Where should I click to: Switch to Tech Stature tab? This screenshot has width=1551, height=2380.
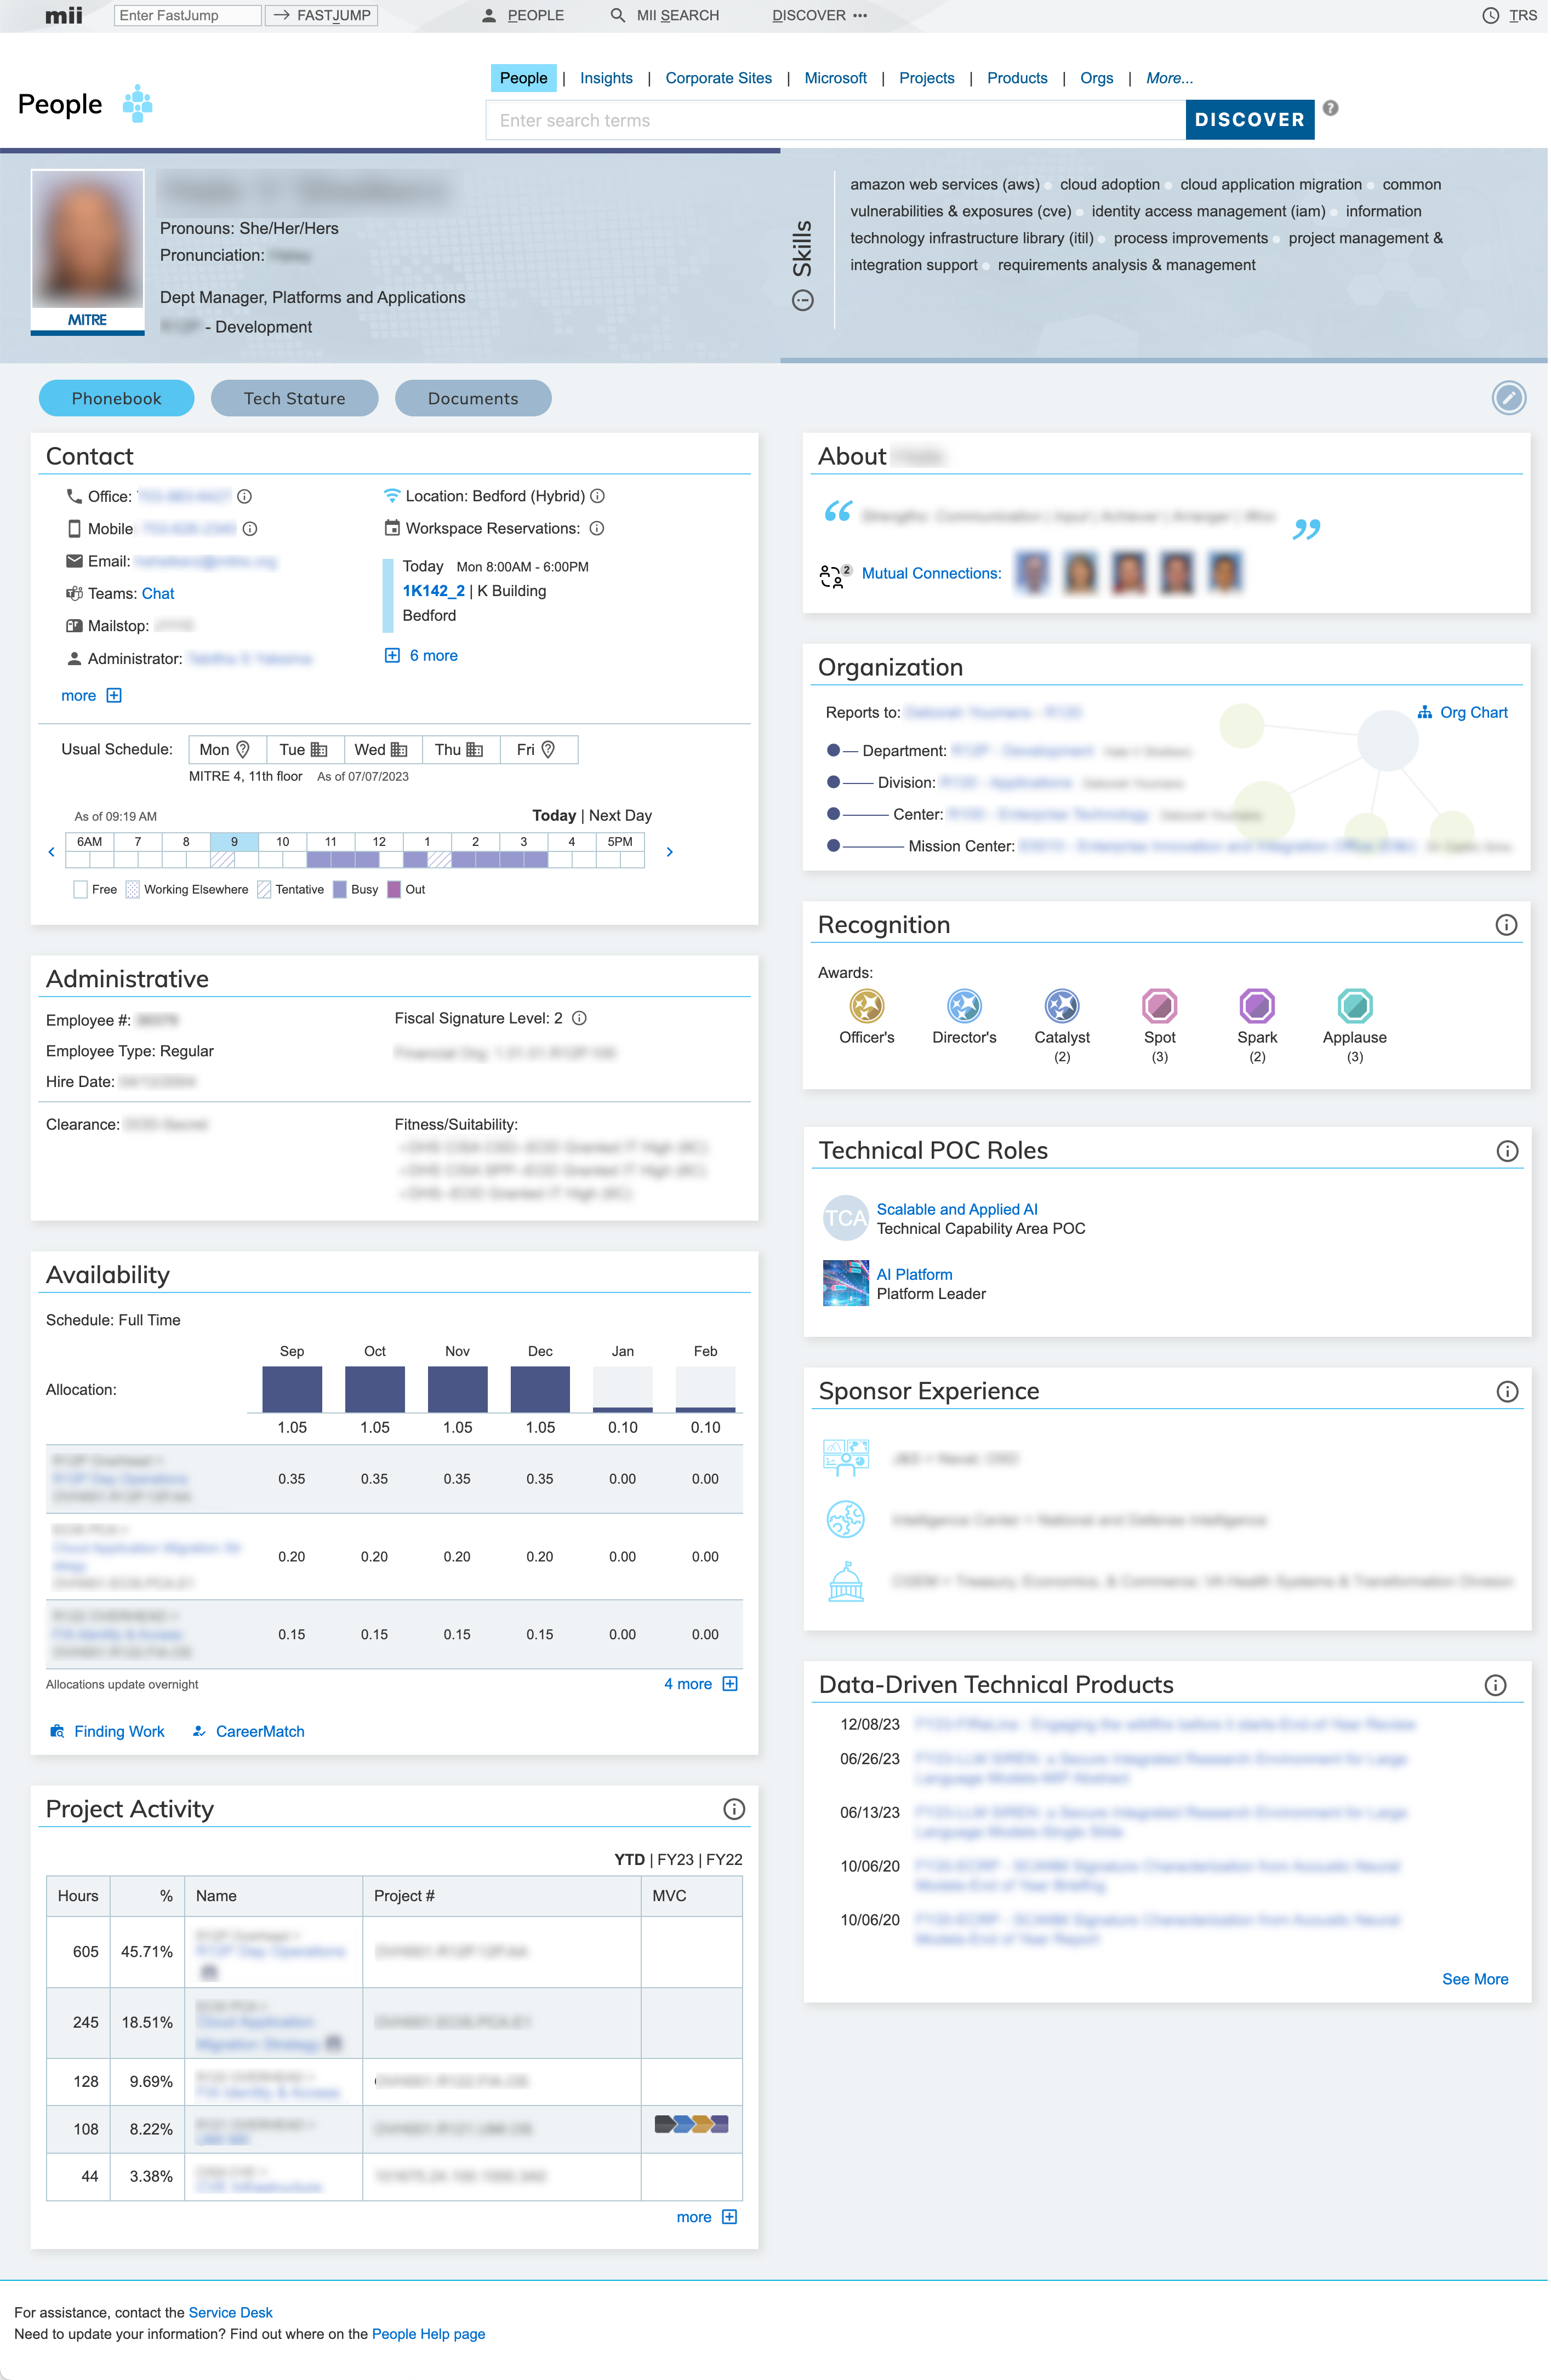[x=294, y=398]
